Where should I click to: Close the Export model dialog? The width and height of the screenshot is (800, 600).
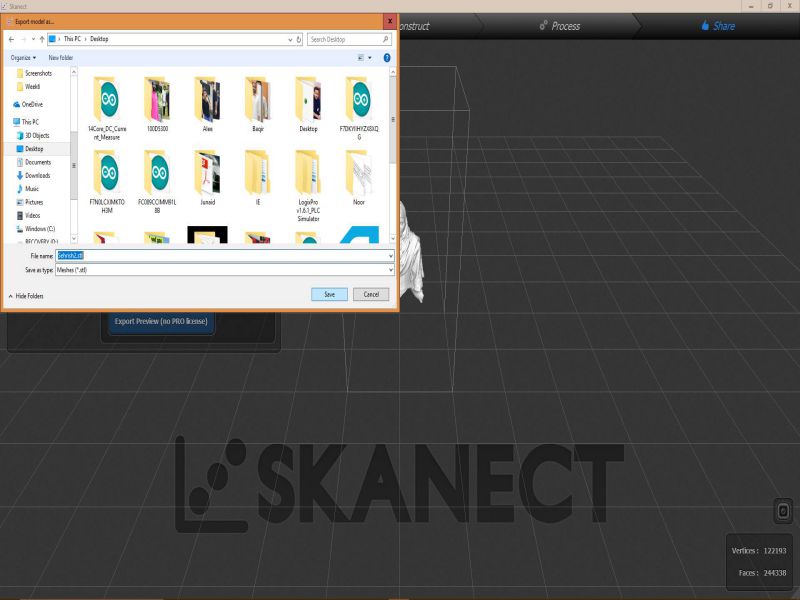[x=390, y=21]
